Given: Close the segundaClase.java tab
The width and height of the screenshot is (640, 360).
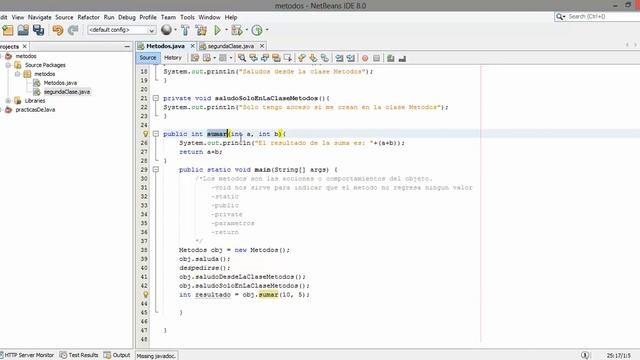Looking at the screenshot, I should tap(262, 46).
